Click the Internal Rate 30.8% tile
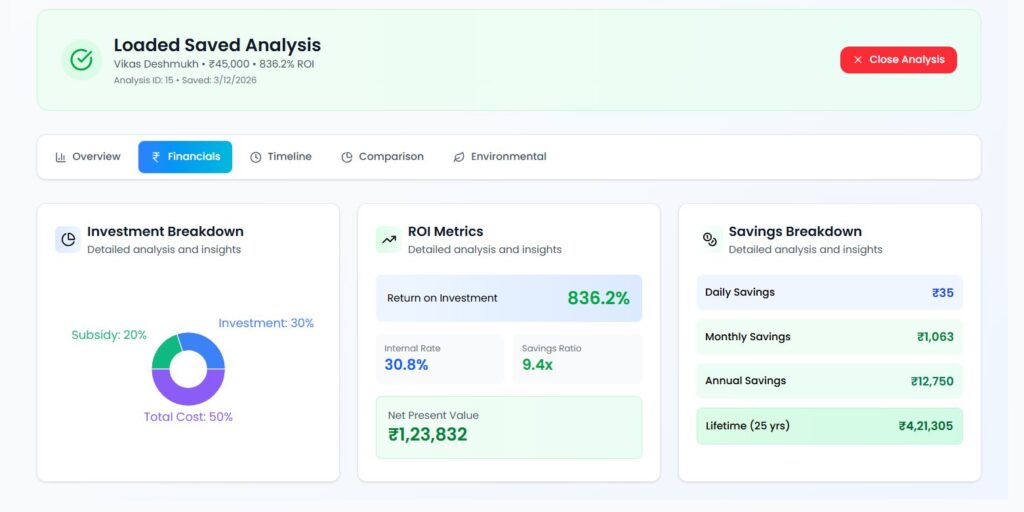 pyautogui.click(x=439, y=358)
